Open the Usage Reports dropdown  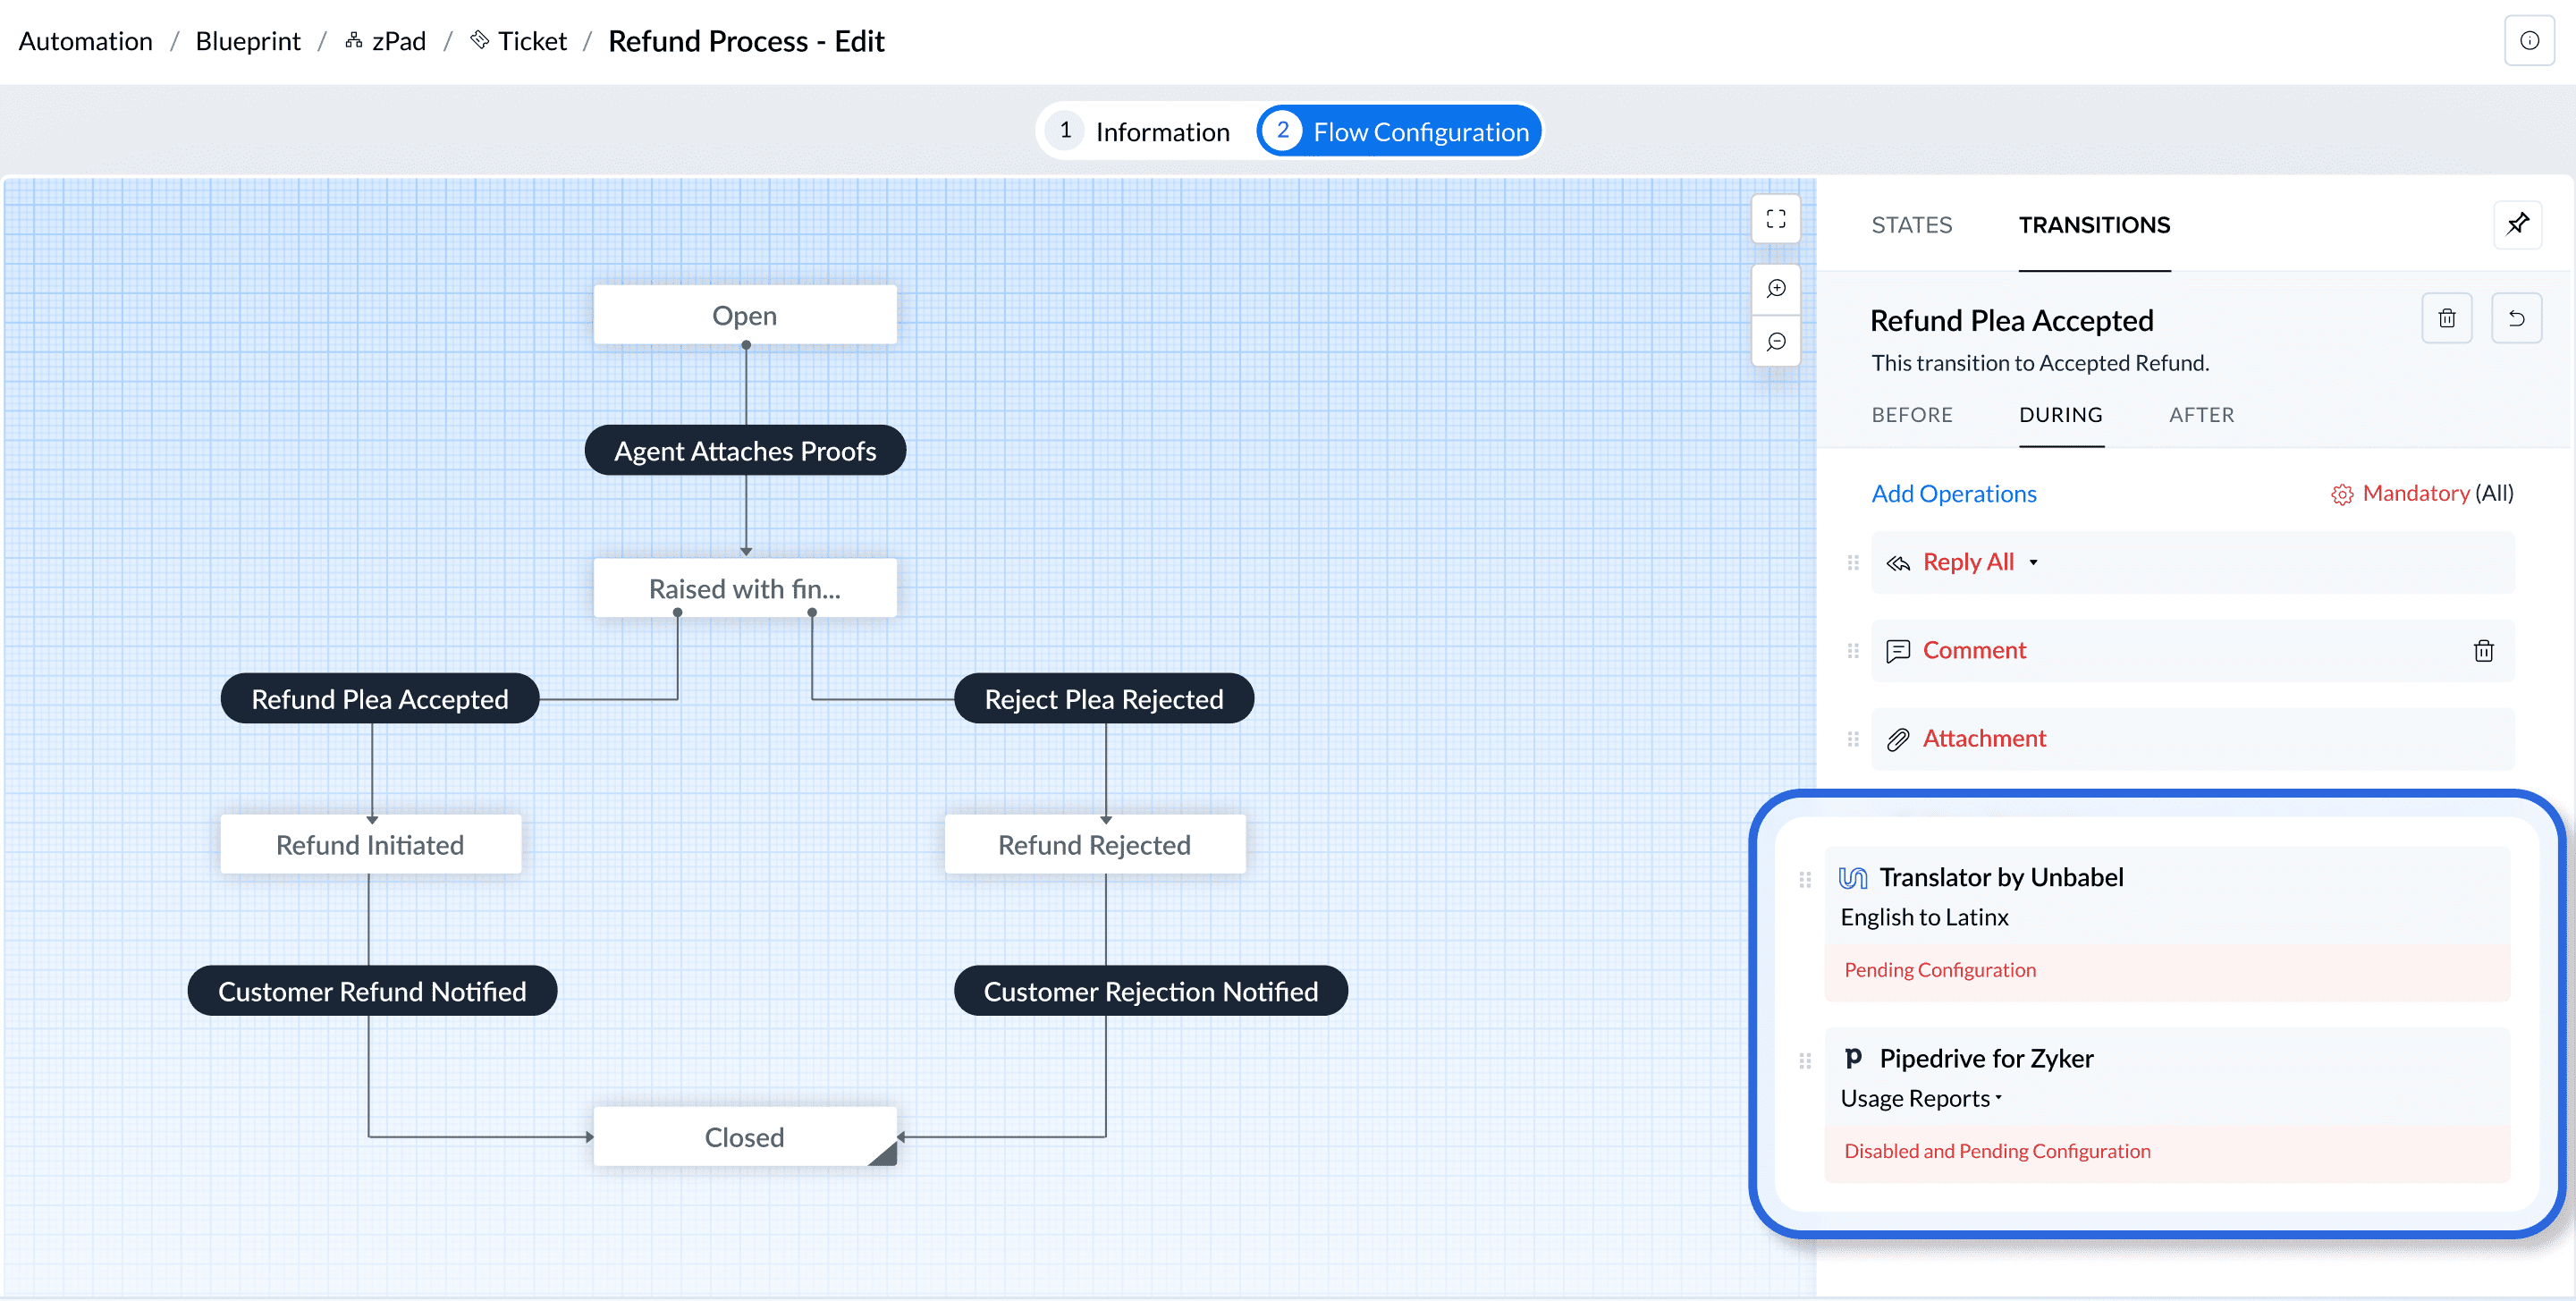[1921, 1098]
